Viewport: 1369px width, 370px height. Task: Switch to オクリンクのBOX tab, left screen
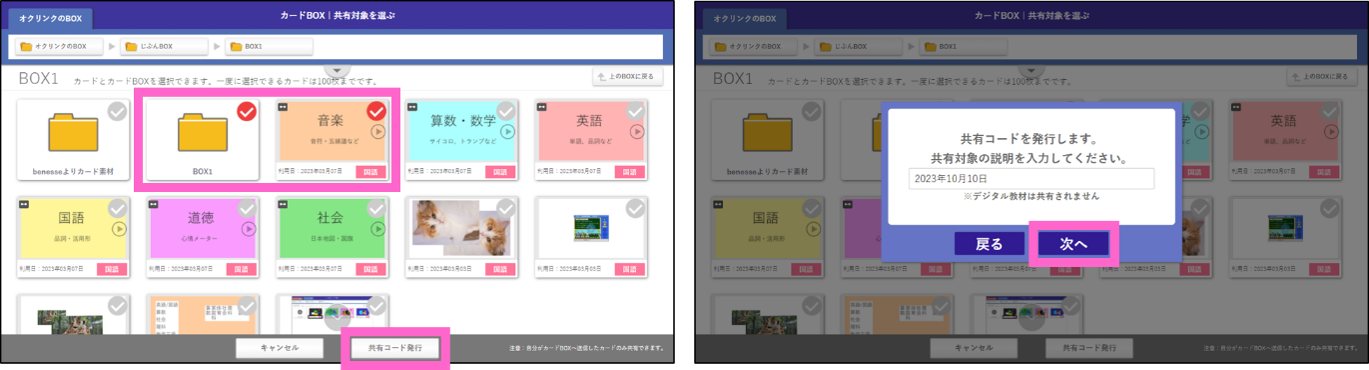51,18
